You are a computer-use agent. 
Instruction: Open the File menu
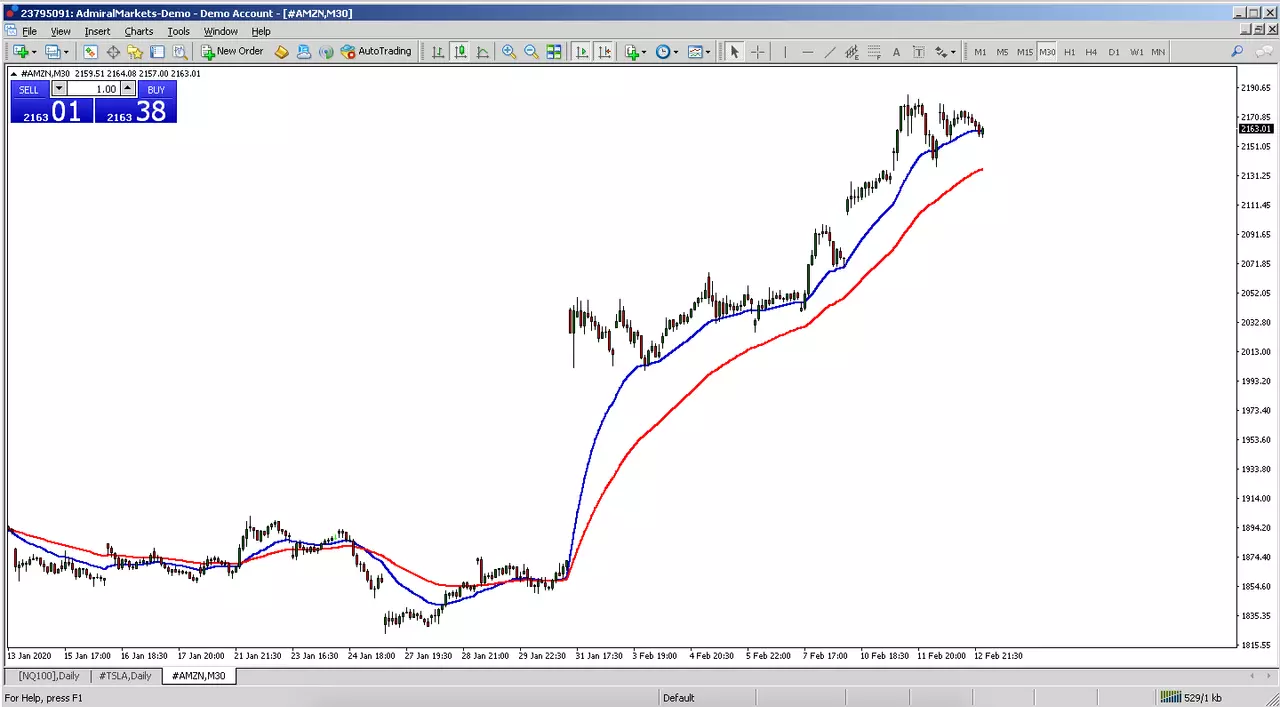point(30,31)
